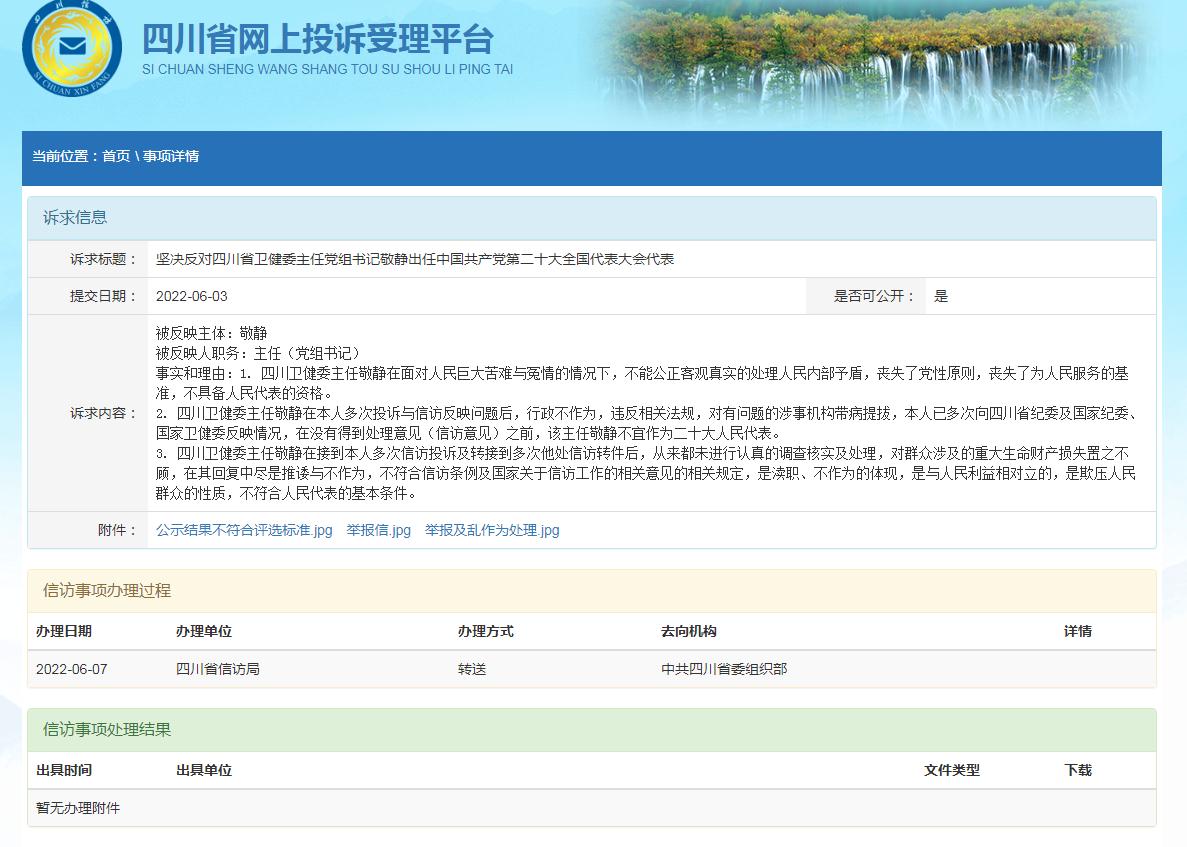Click the 办理单位 column header
1187x847 pixels.
pos(204,631)
